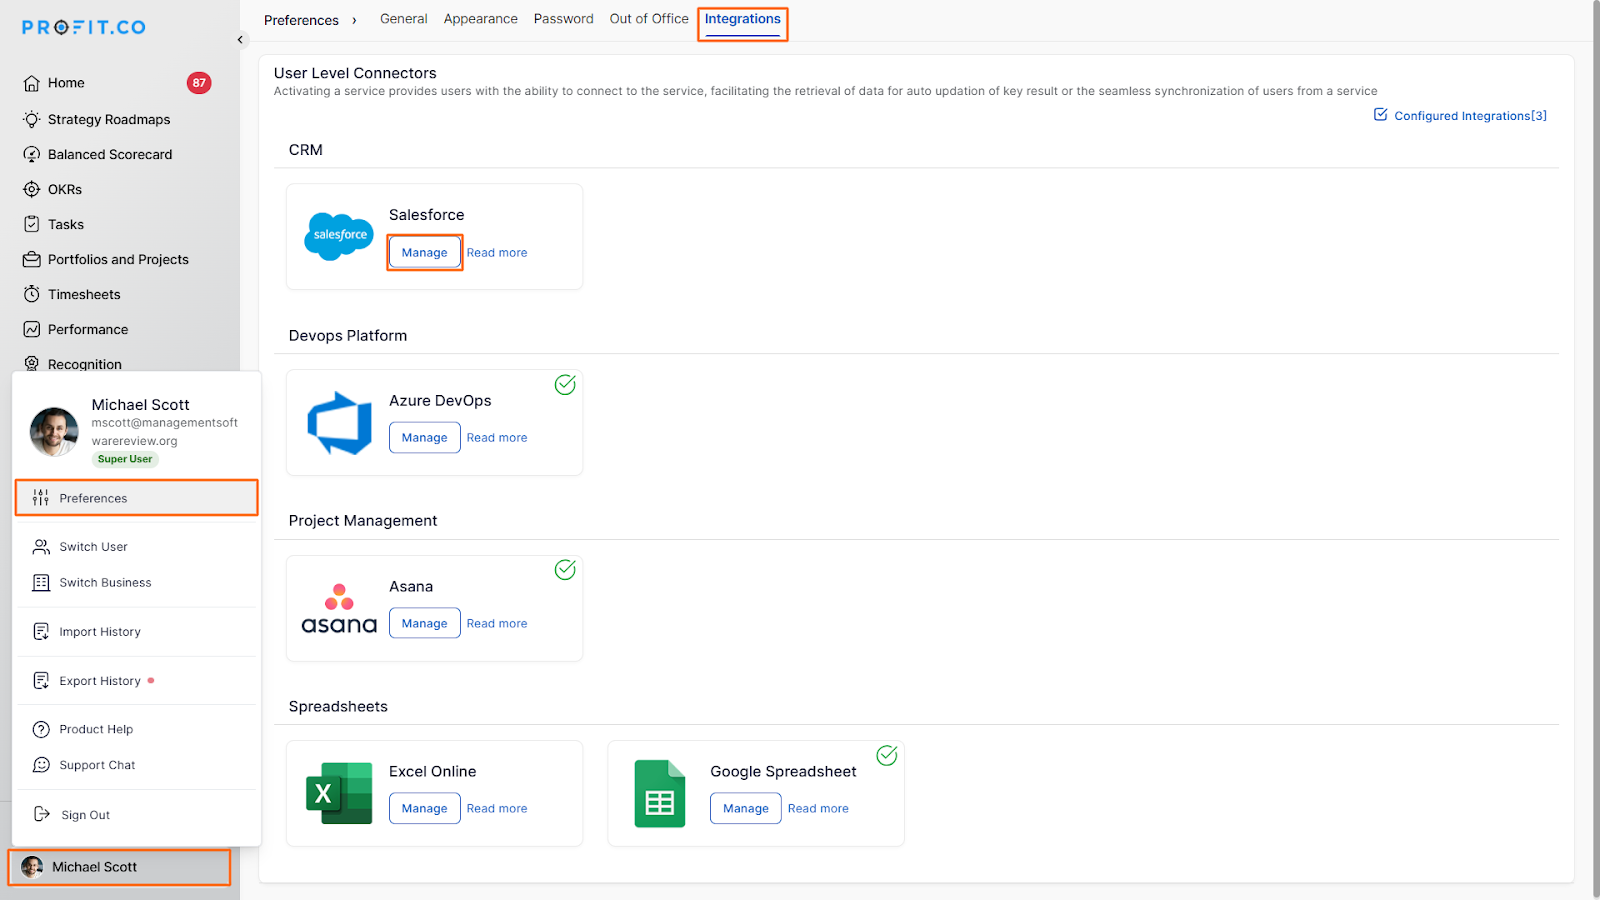
Task: Manage the Google Spreadsheet integration
Action: point(746,808)
